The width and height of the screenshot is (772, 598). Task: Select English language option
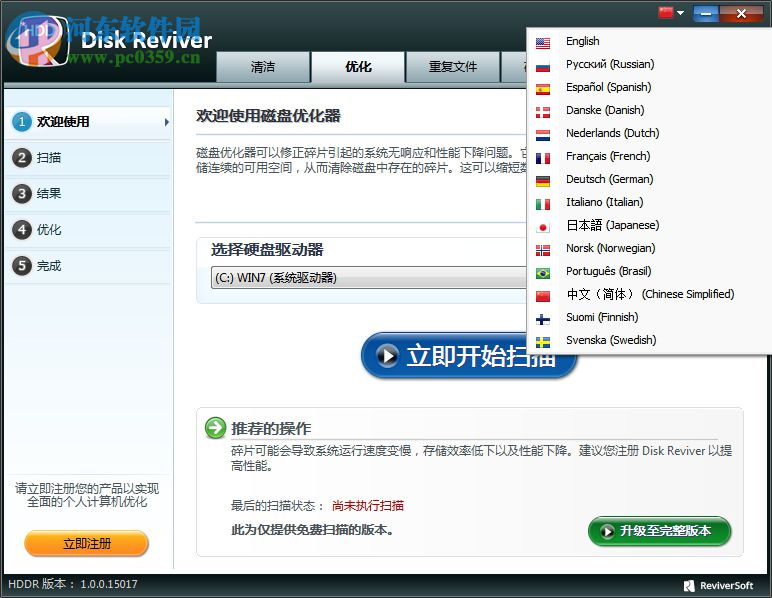click(x=582, y=41)
